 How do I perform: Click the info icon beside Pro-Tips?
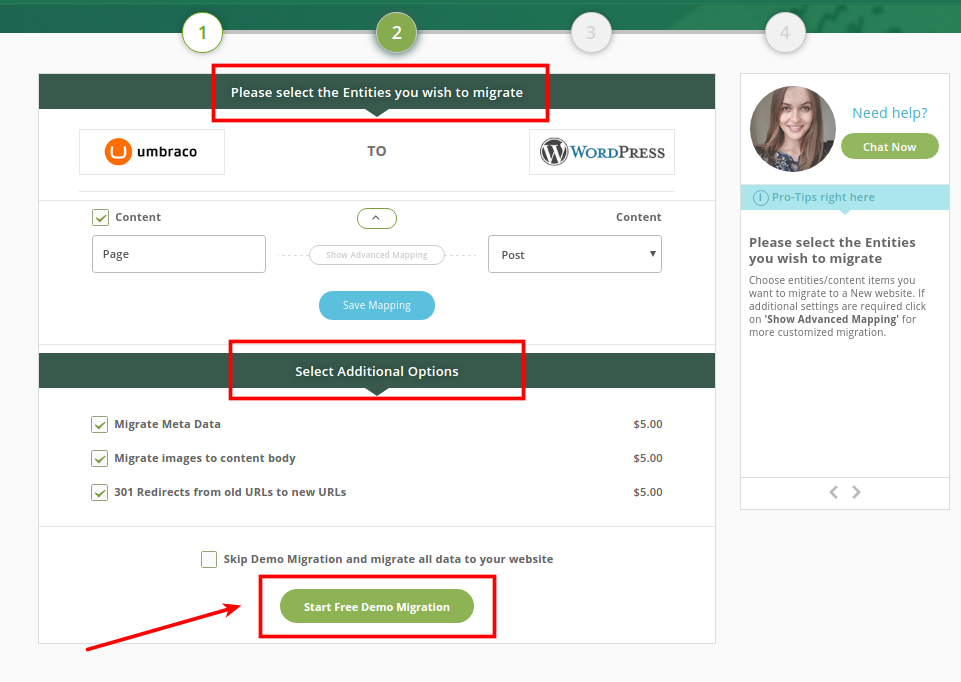pos(760,197)
